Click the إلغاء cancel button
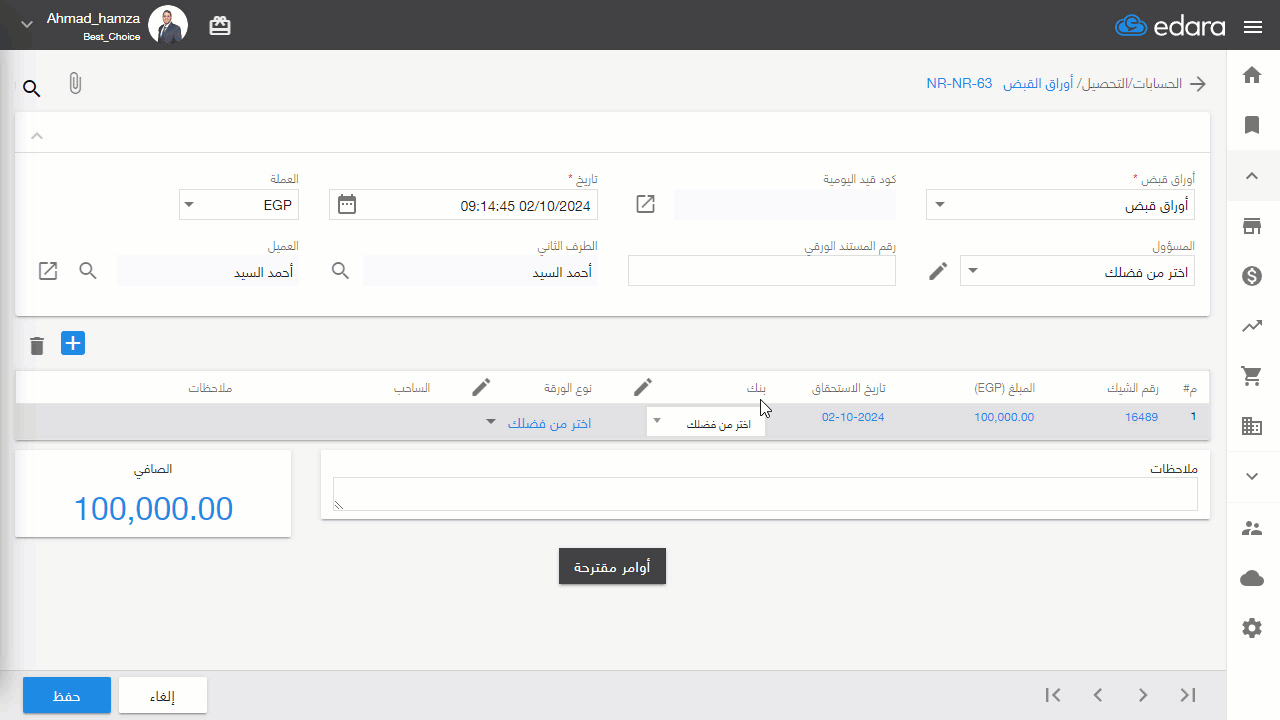The width and height of the screenshot is (1280, 720). coord(163,695)
